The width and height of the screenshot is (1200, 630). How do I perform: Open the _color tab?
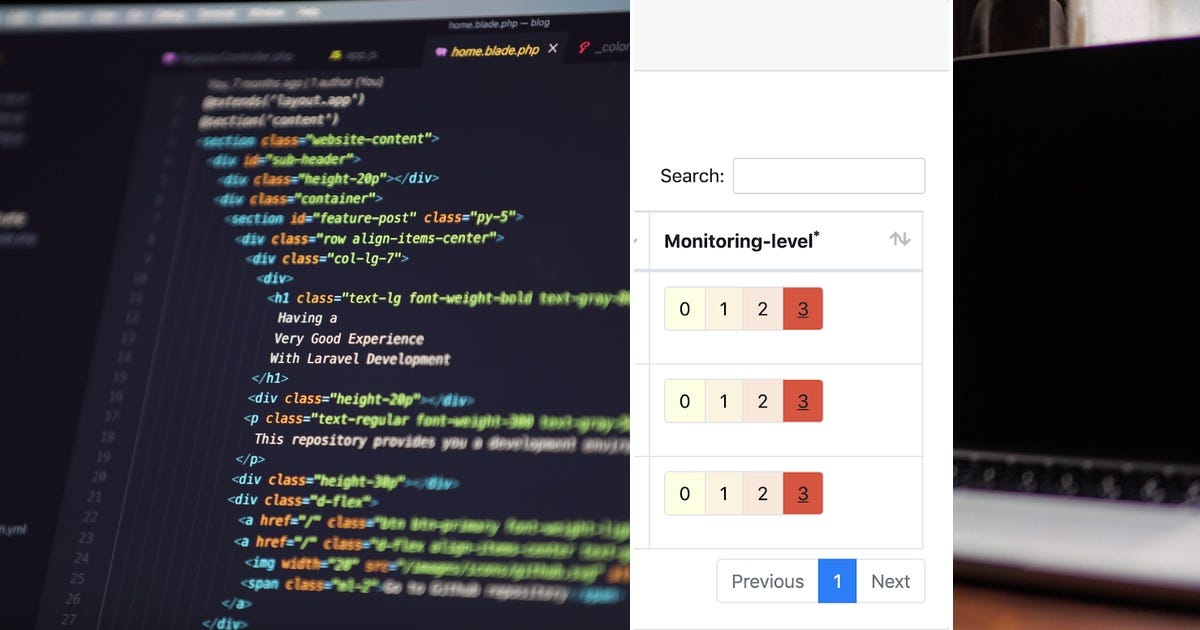click(x=605, y=48)
